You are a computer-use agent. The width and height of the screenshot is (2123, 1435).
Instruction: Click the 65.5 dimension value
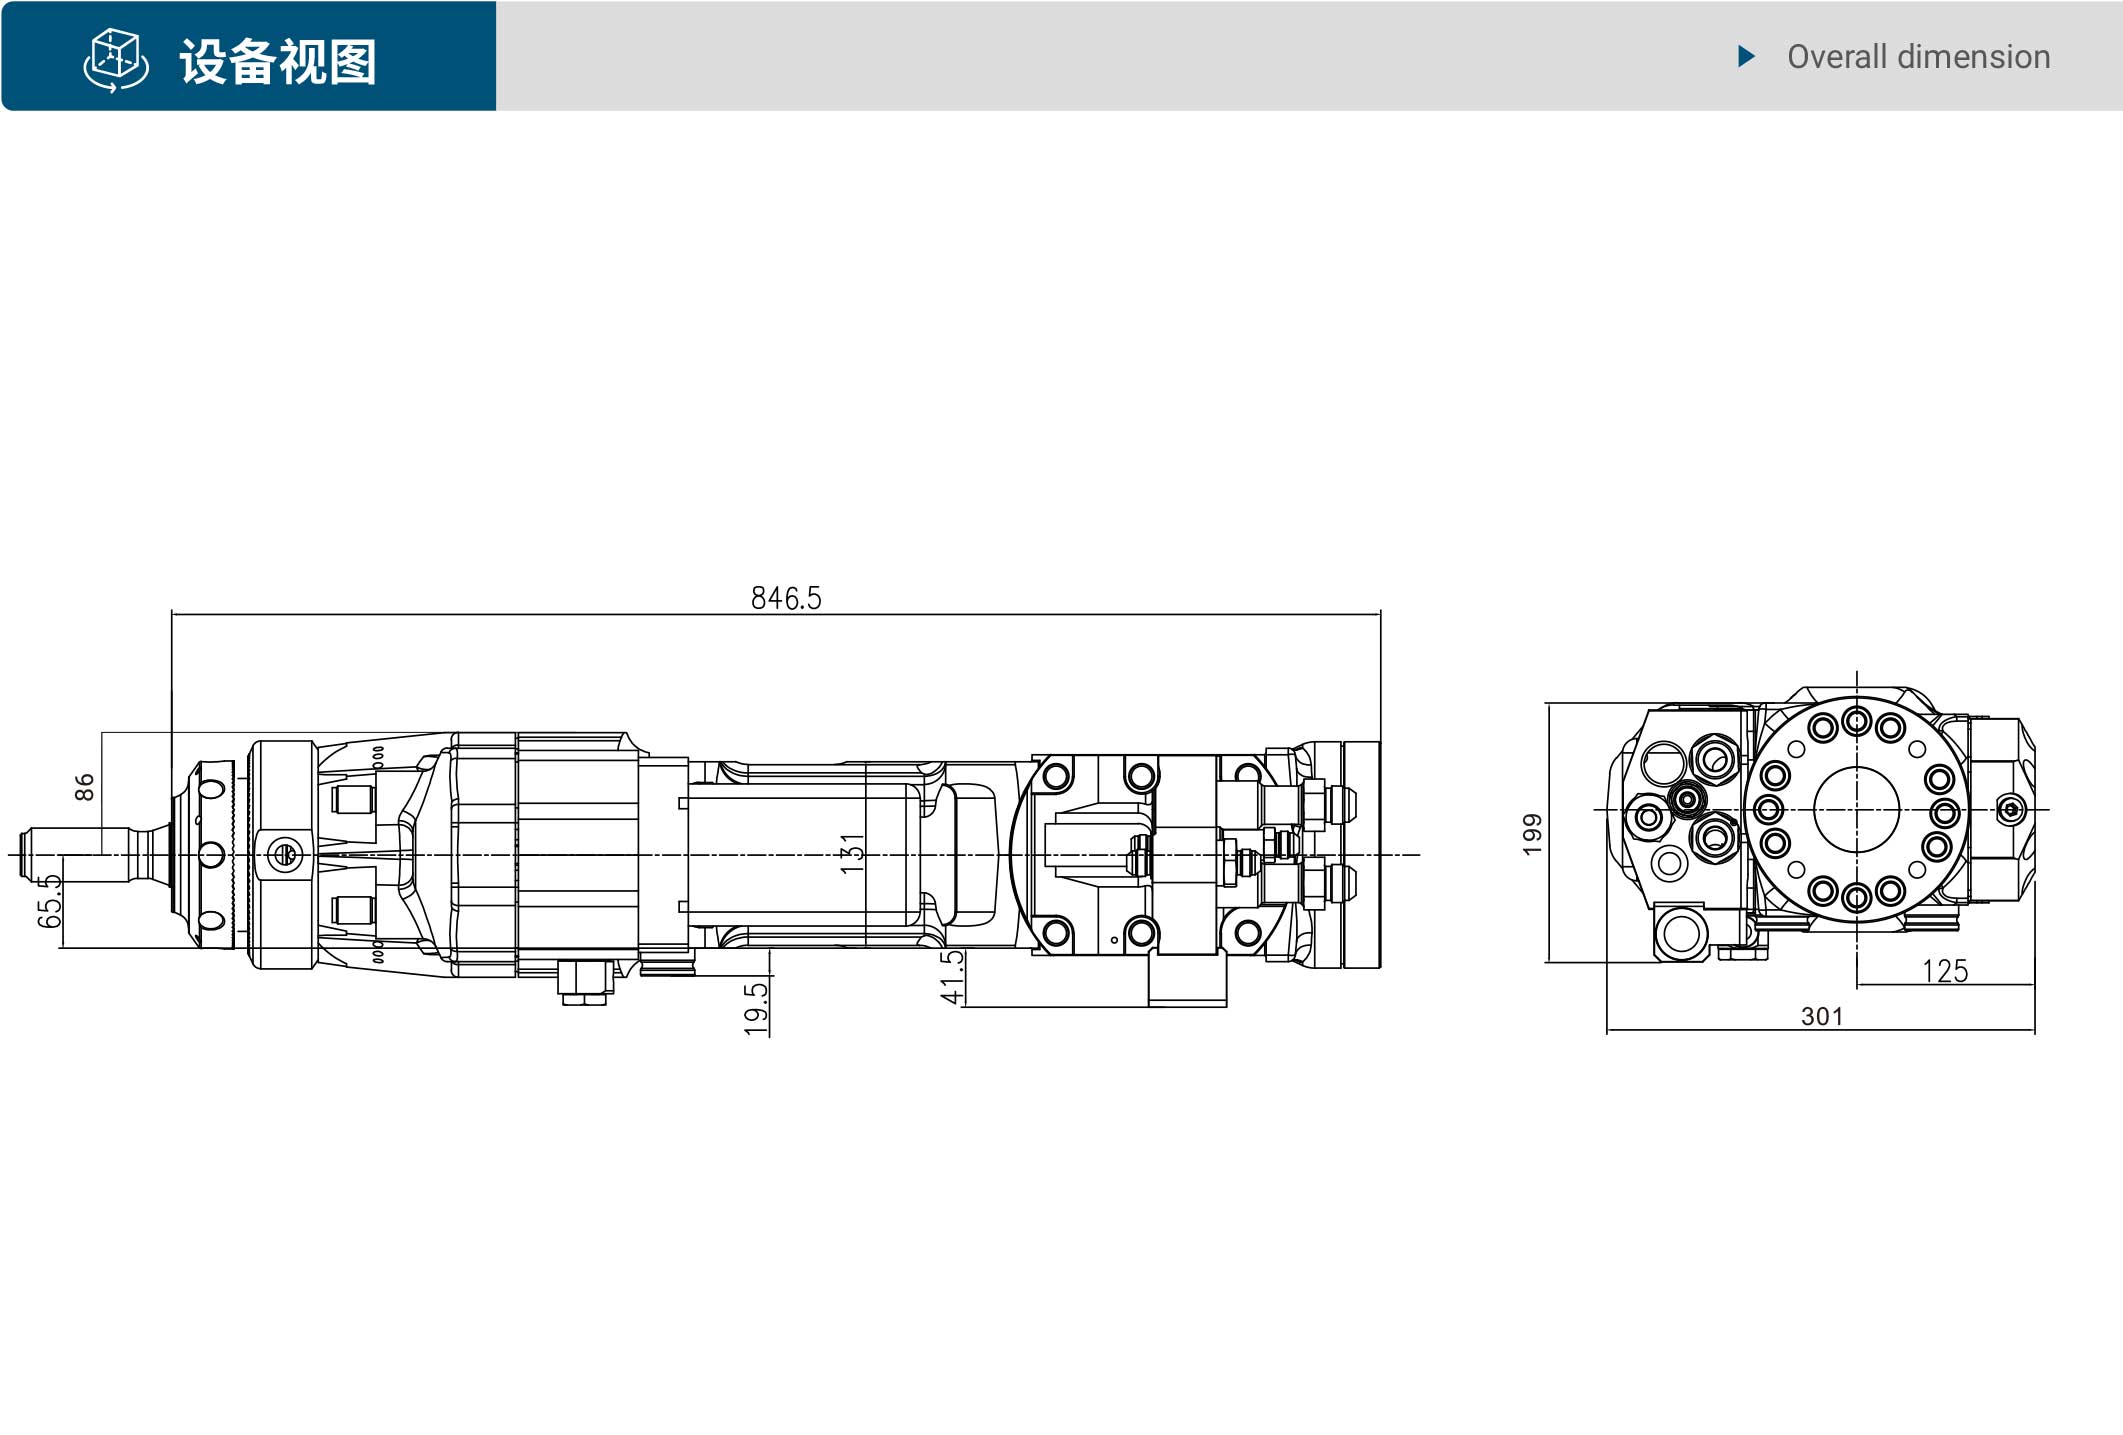click(x=50, y=900)
